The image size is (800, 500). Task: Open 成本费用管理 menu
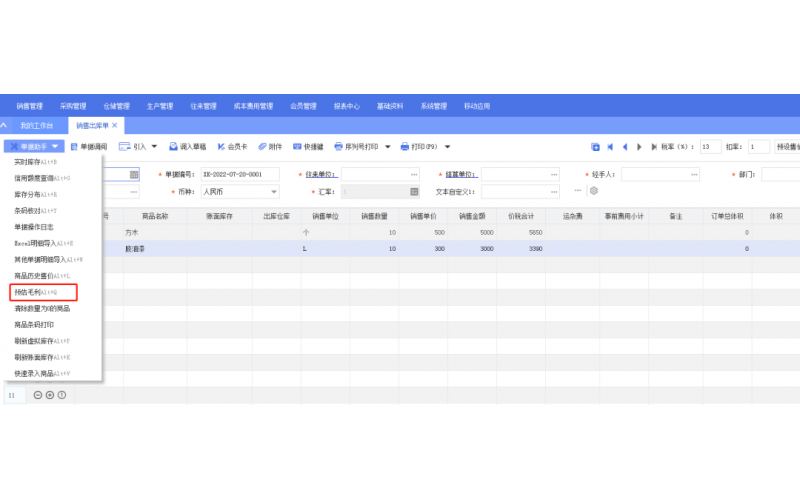[x=253, y=106]
